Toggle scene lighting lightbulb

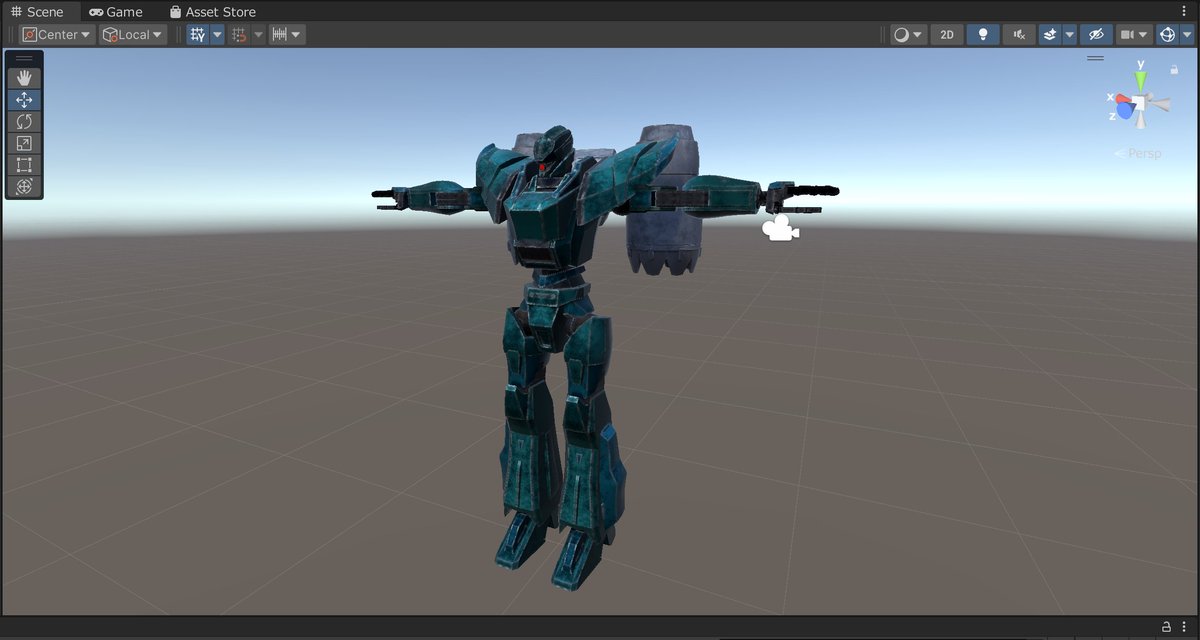point(983,35)
